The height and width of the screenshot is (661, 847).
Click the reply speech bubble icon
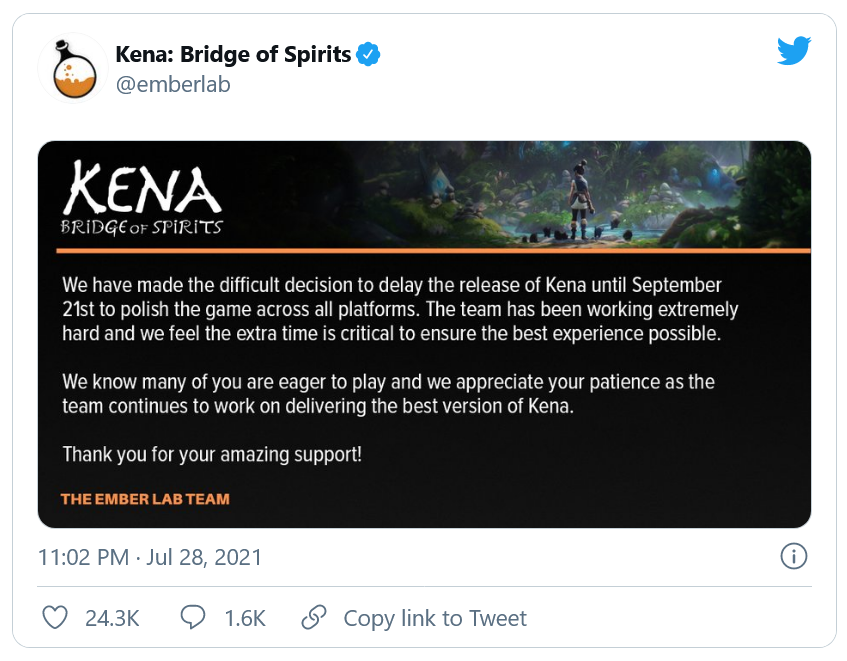click(192, 618)
